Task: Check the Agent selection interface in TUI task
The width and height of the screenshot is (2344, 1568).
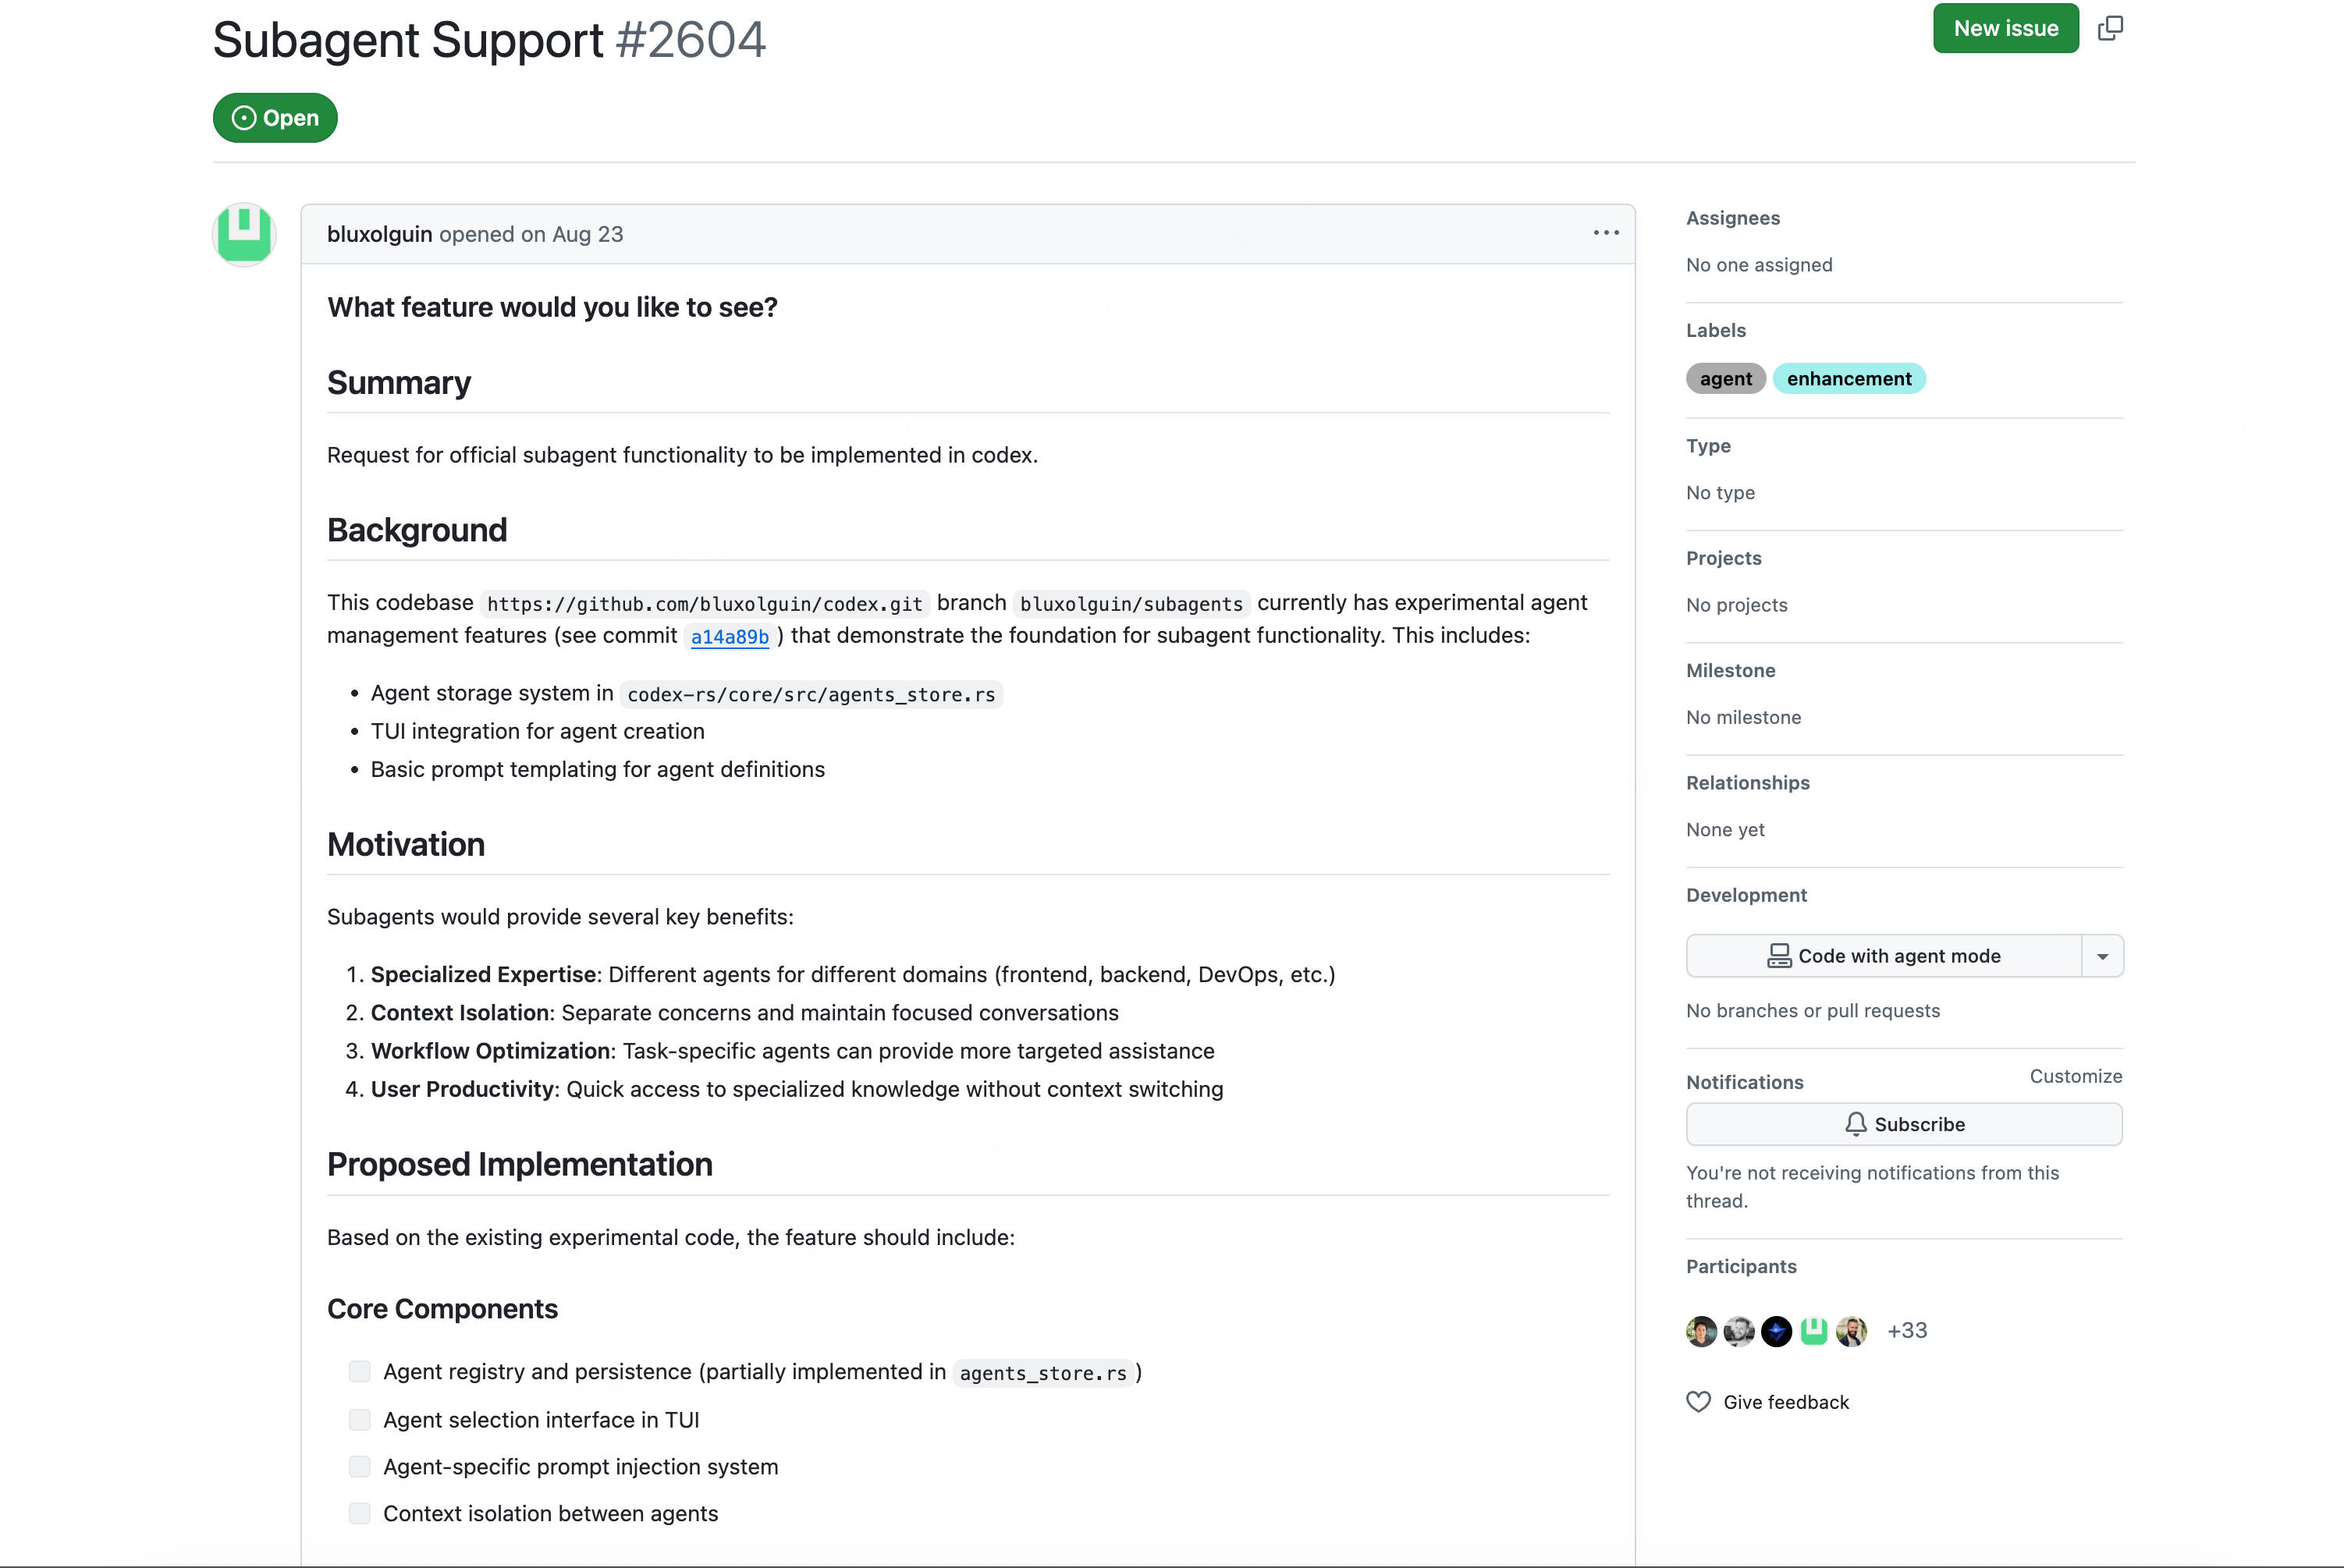Action: (x=360, y=1419)
